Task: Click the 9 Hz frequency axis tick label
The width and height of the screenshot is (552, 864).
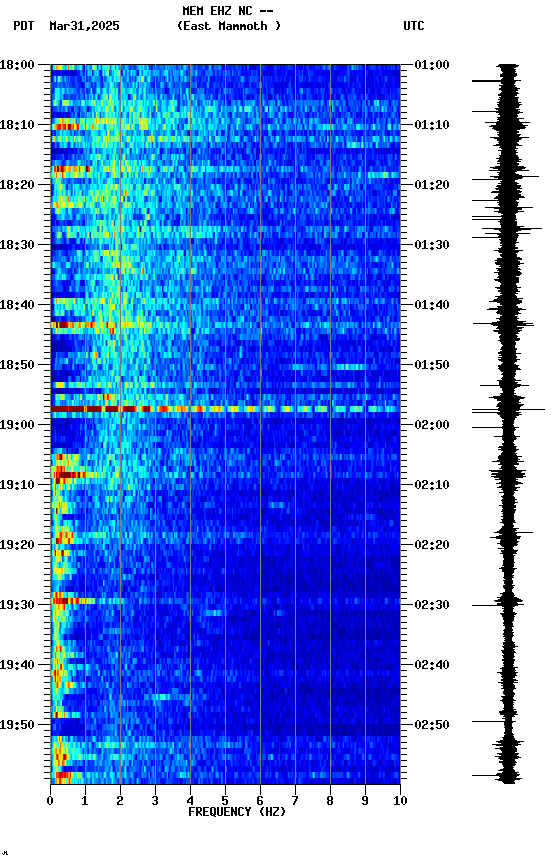Action: click(365, 801)
